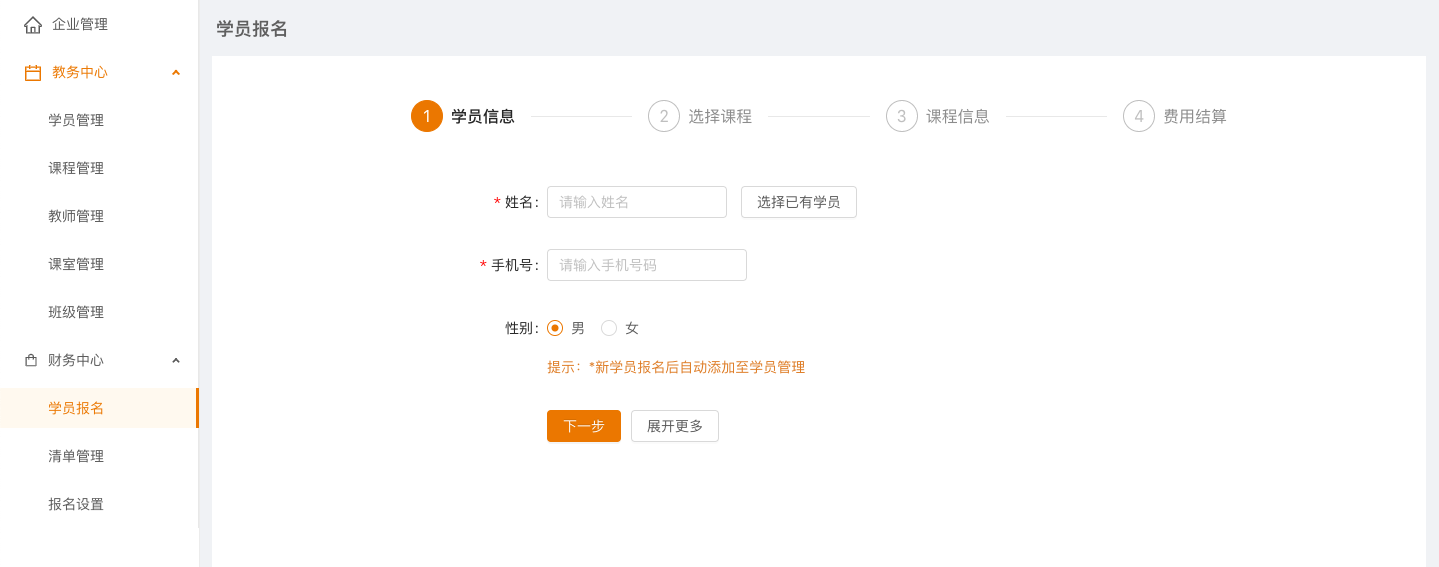Open 课程管理 in the sidebar
This screenshot has height=567, width=1439.
(x=76, y=168)
